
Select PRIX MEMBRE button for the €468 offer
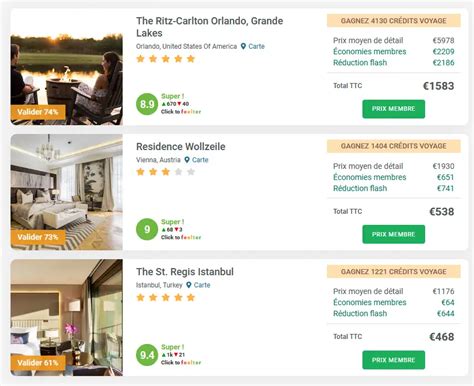pyautogui.click(x=393, y=360)
